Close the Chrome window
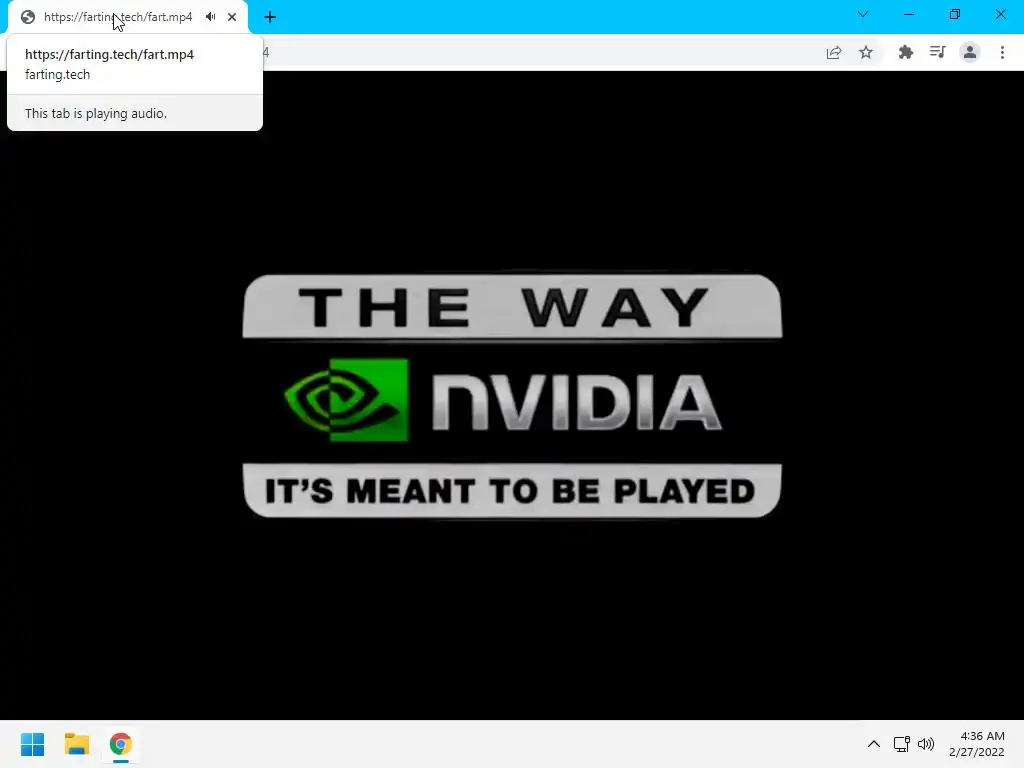 coord(1000,14)
